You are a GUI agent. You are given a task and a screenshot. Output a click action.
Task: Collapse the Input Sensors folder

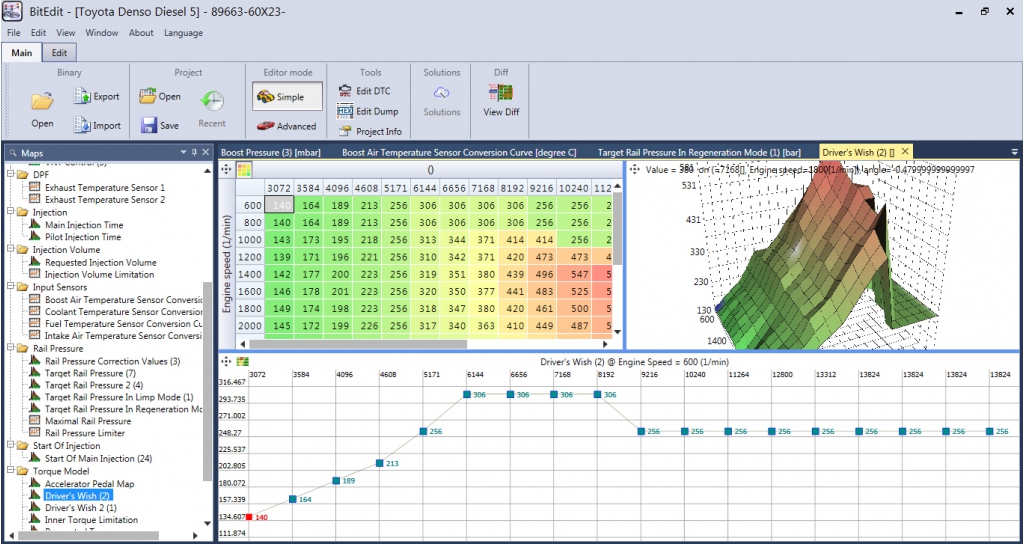tap(10, 287)
